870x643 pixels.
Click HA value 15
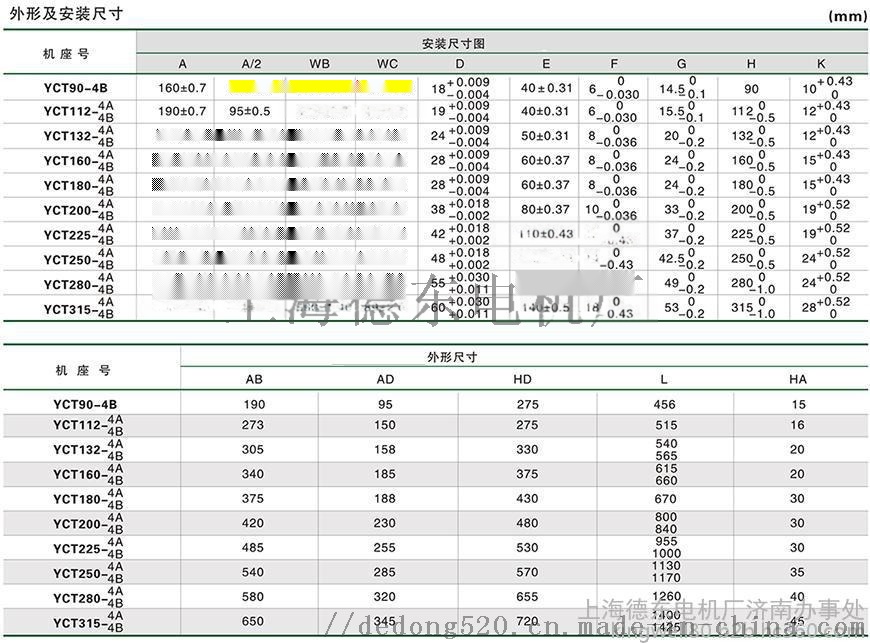point(798,404)
